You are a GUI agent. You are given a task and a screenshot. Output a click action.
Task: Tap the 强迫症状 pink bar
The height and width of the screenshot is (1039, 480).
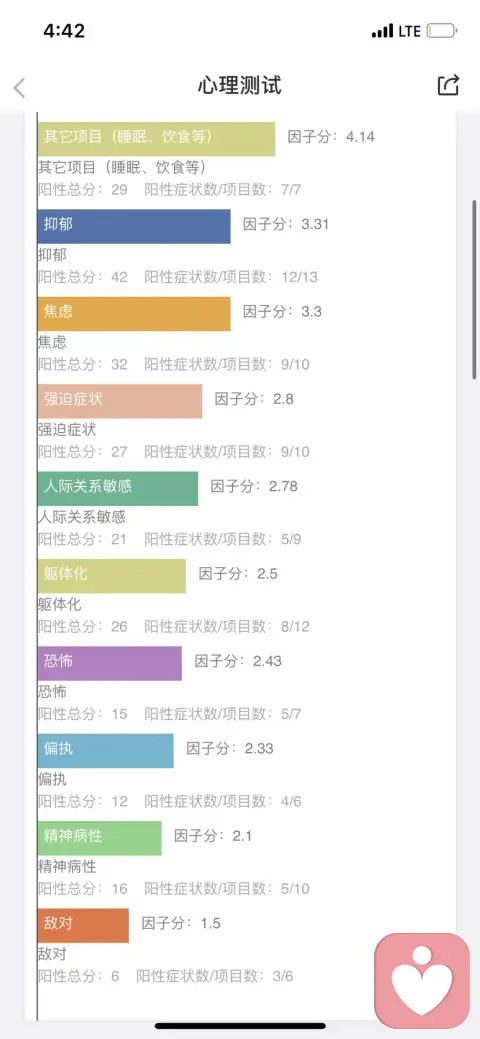click(x=120, y=402)
